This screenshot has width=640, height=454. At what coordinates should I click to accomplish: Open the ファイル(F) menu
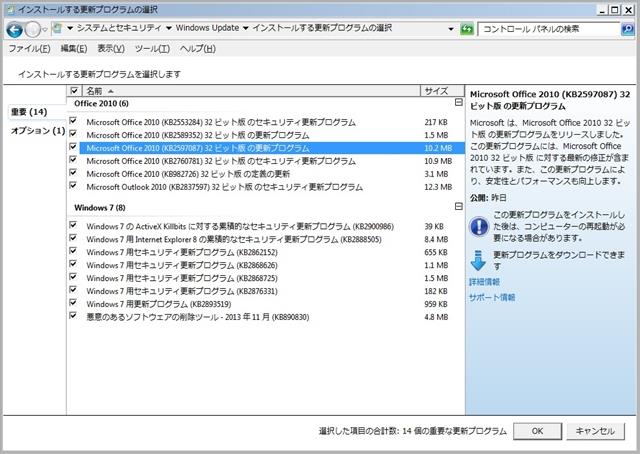29,49
